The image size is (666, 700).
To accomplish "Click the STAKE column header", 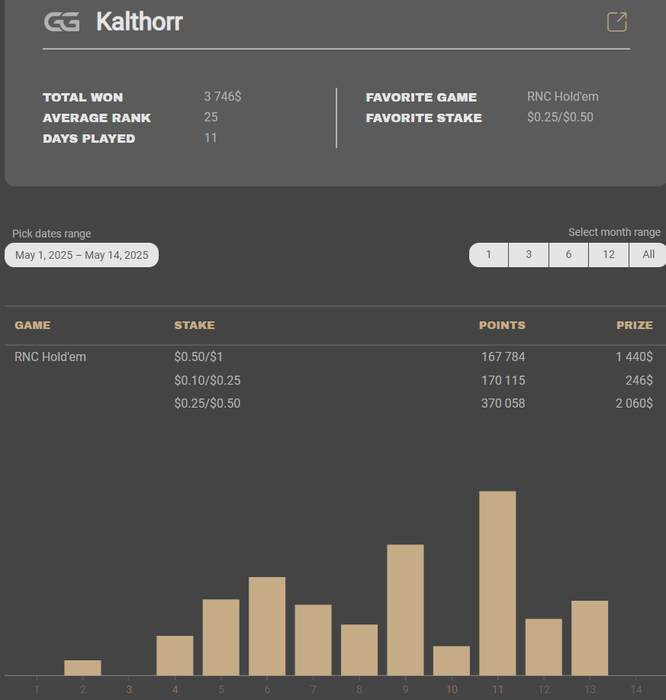I will click(195, 325).
